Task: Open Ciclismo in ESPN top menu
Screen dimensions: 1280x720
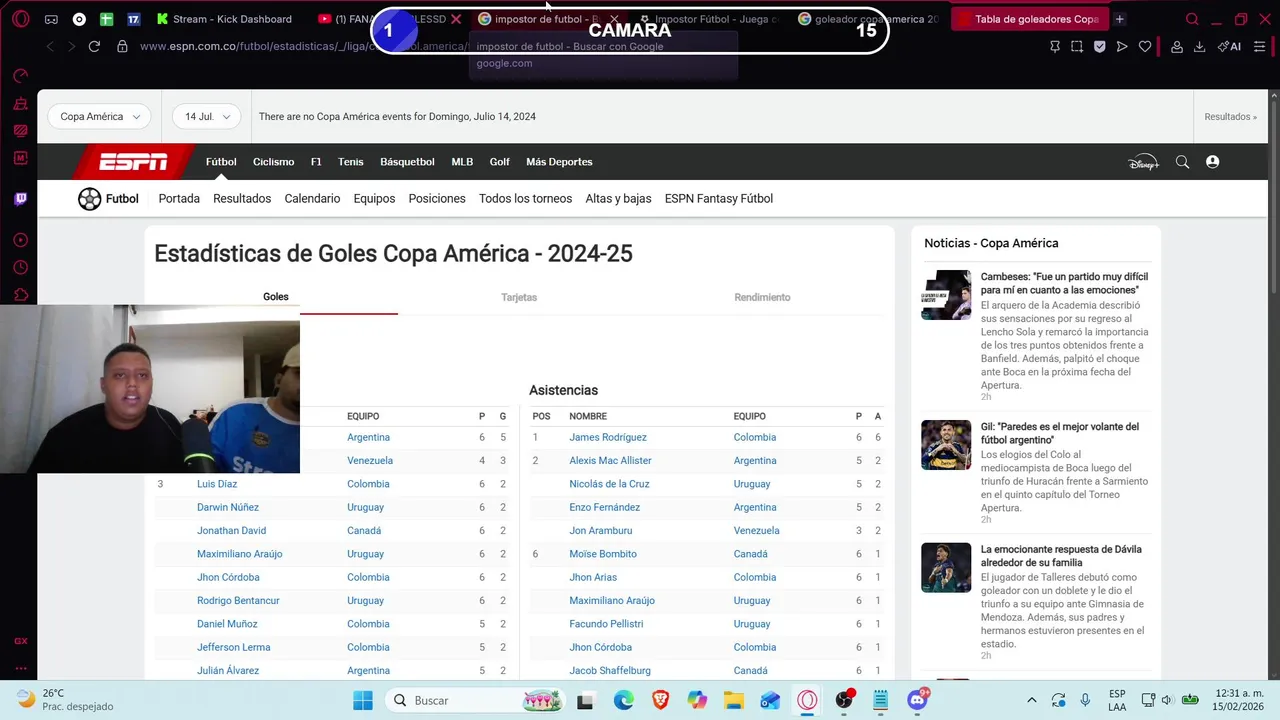Action: pos(273,162)
